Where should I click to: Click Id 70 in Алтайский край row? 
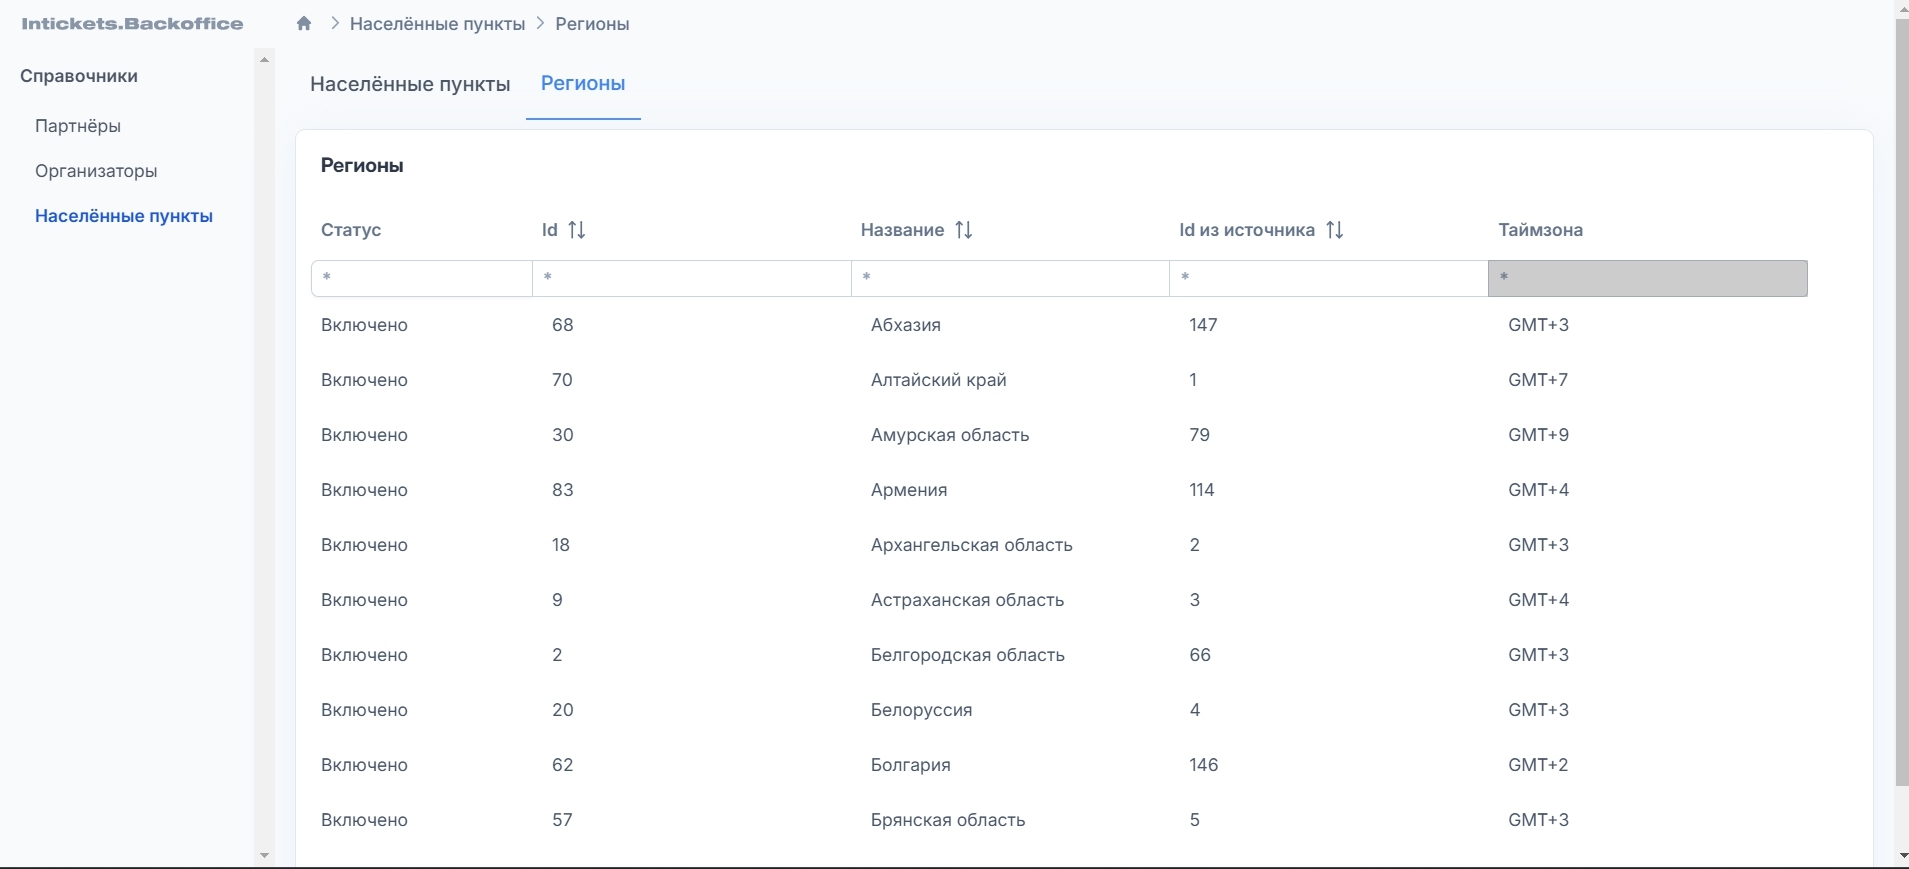[562, 380]
